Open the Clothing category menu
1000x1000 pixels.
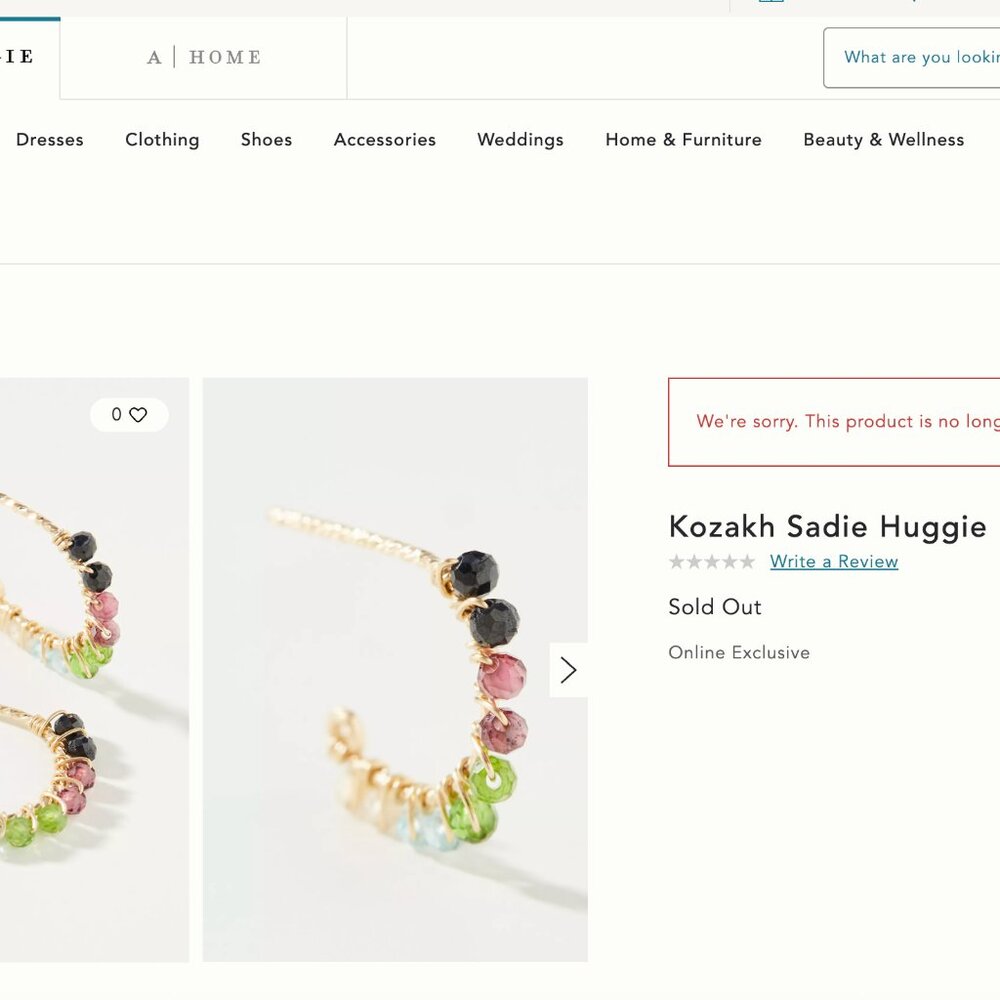coord(162,140)
